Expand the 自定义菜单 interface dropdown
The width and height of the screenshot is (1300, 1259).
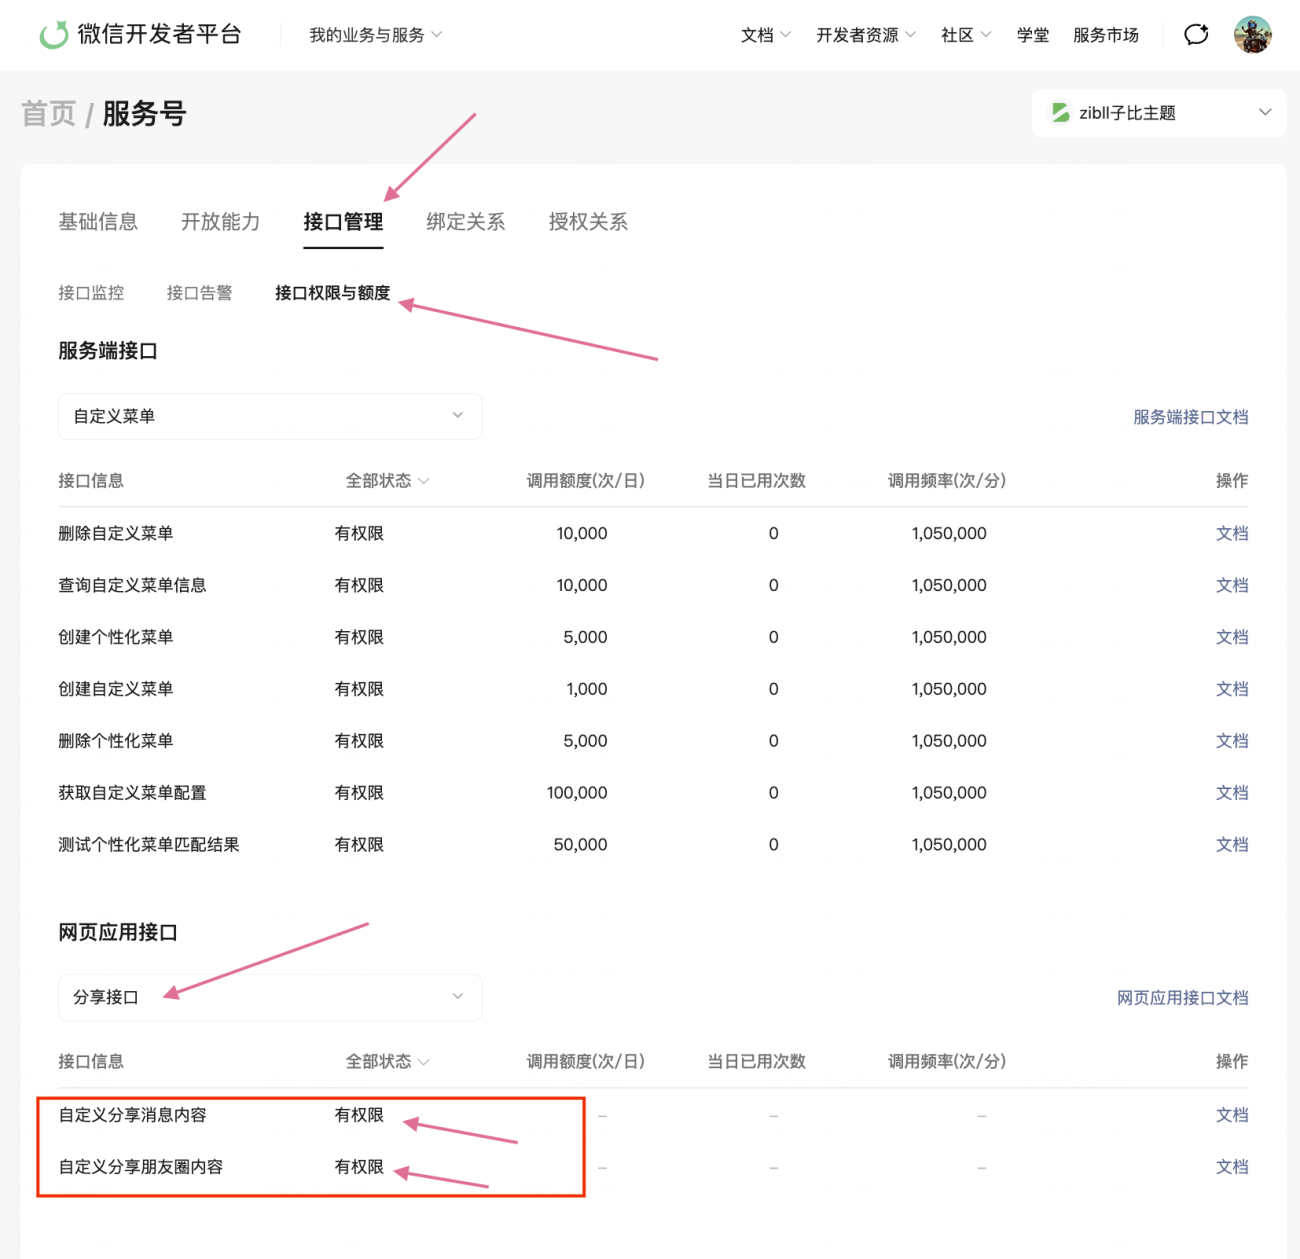click(269, 416)
